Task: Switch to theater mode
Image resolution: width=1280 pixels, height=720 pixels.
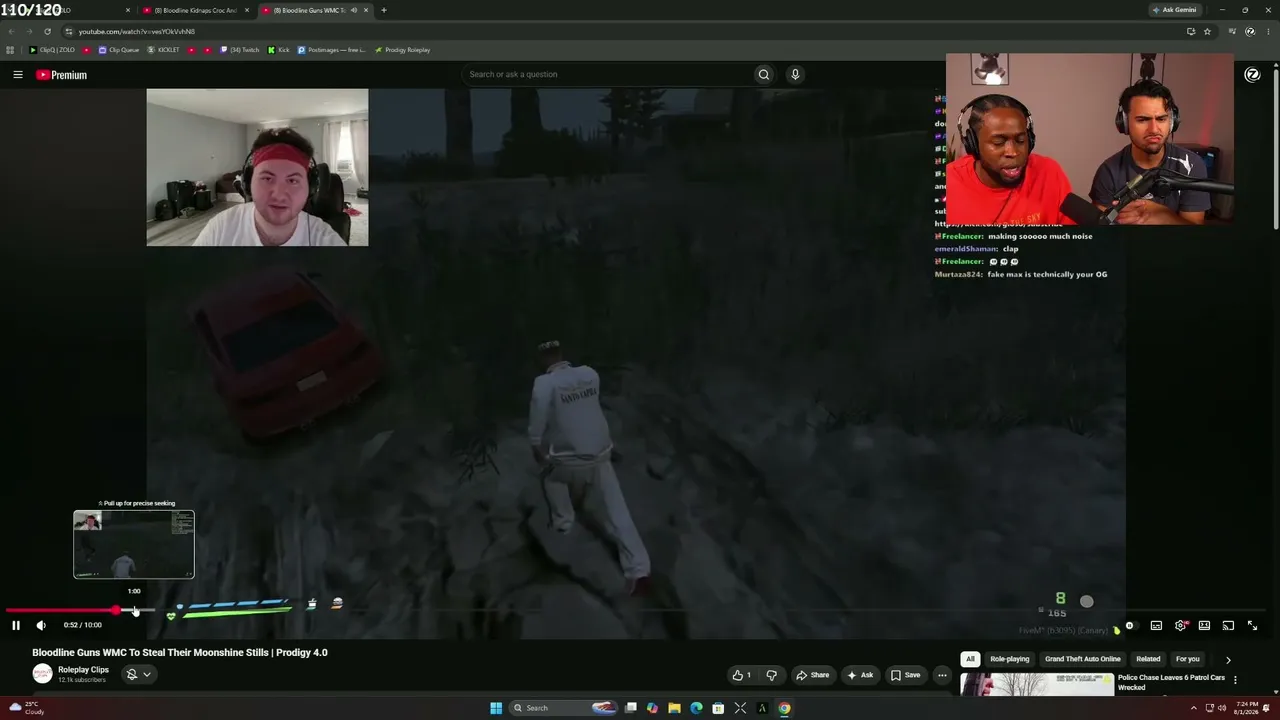Action: click(1204, 626)
